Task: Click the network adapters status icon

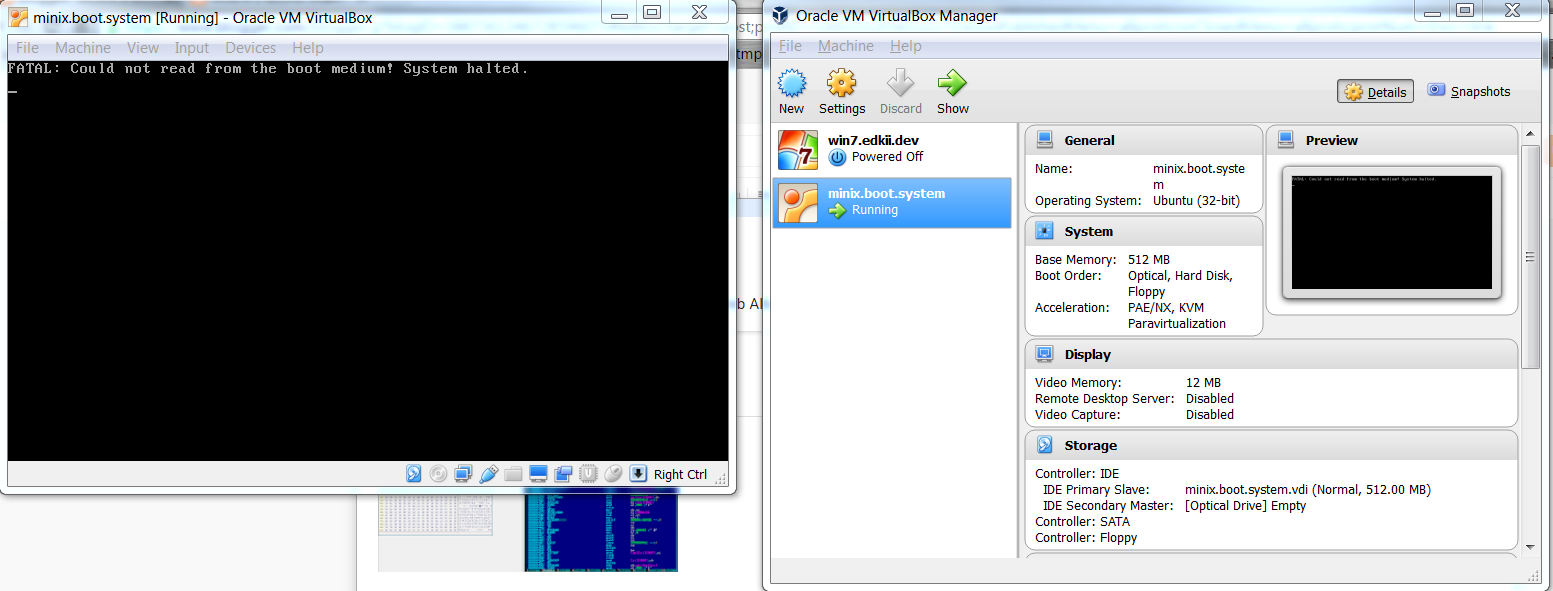Action: pos(463,474)
